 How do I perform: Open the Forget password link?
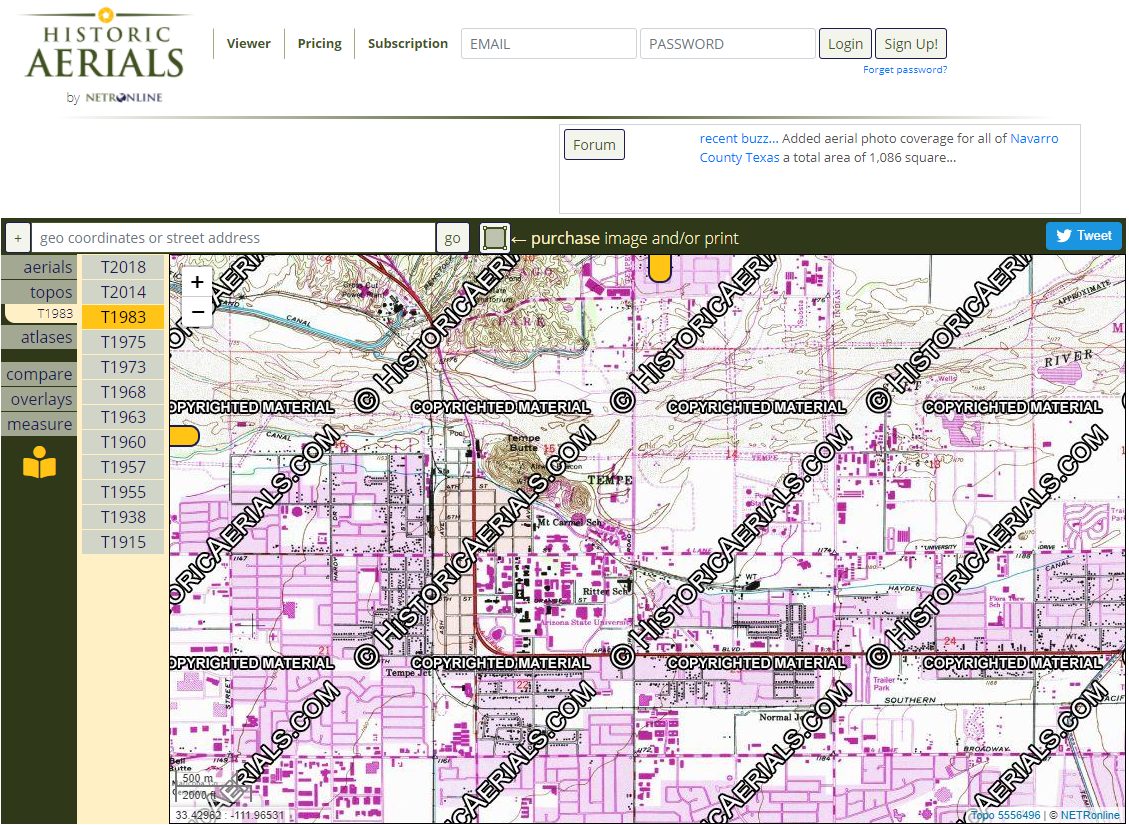pyautogui.click(x=905, y=69)
